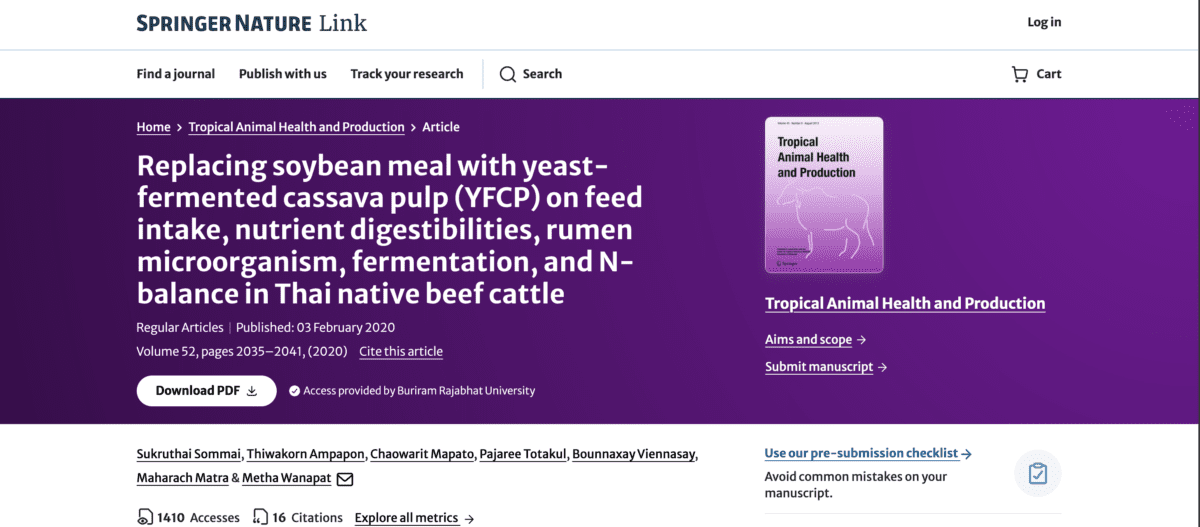Click the Accesses metric icon
The height and width of the screenshot is (527, 1200).
tap(145, 517)
